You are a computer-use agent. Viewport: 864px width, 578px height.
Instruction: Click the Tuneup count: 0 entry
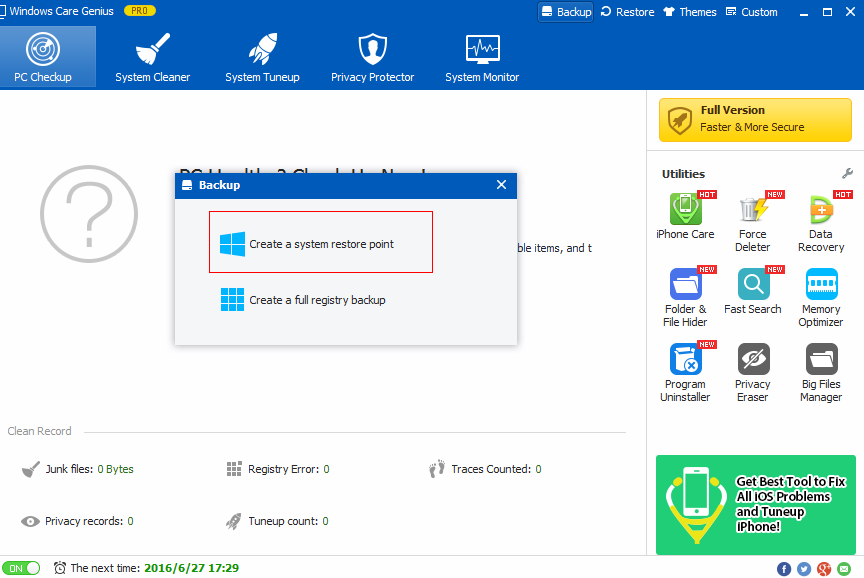[277, 521]
